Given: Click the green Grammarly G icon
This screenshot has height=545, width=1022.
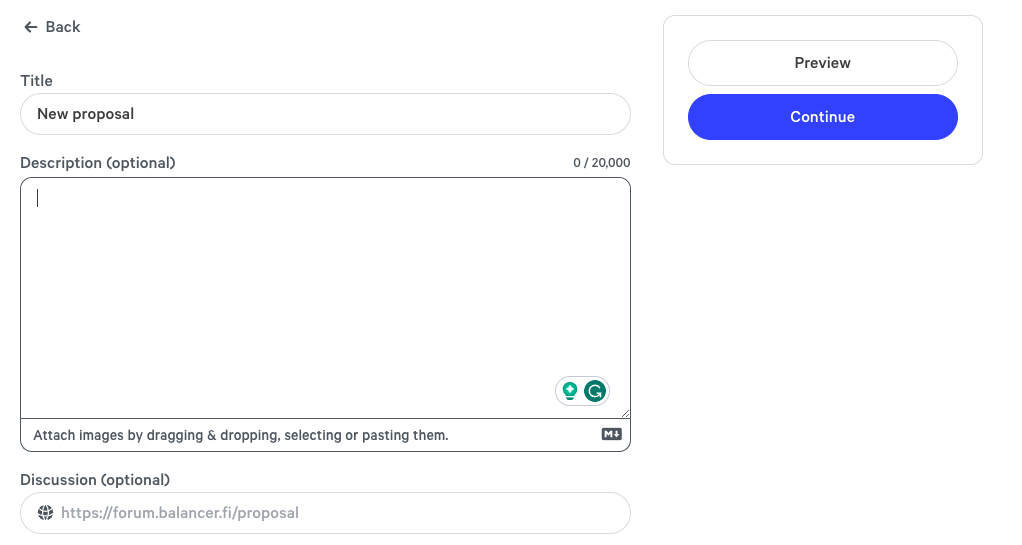Looking at the screenshot, I should pos(595,391).
